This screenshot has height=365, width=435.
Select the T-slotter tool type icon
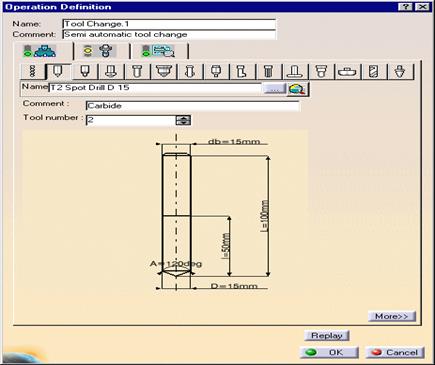295,71
